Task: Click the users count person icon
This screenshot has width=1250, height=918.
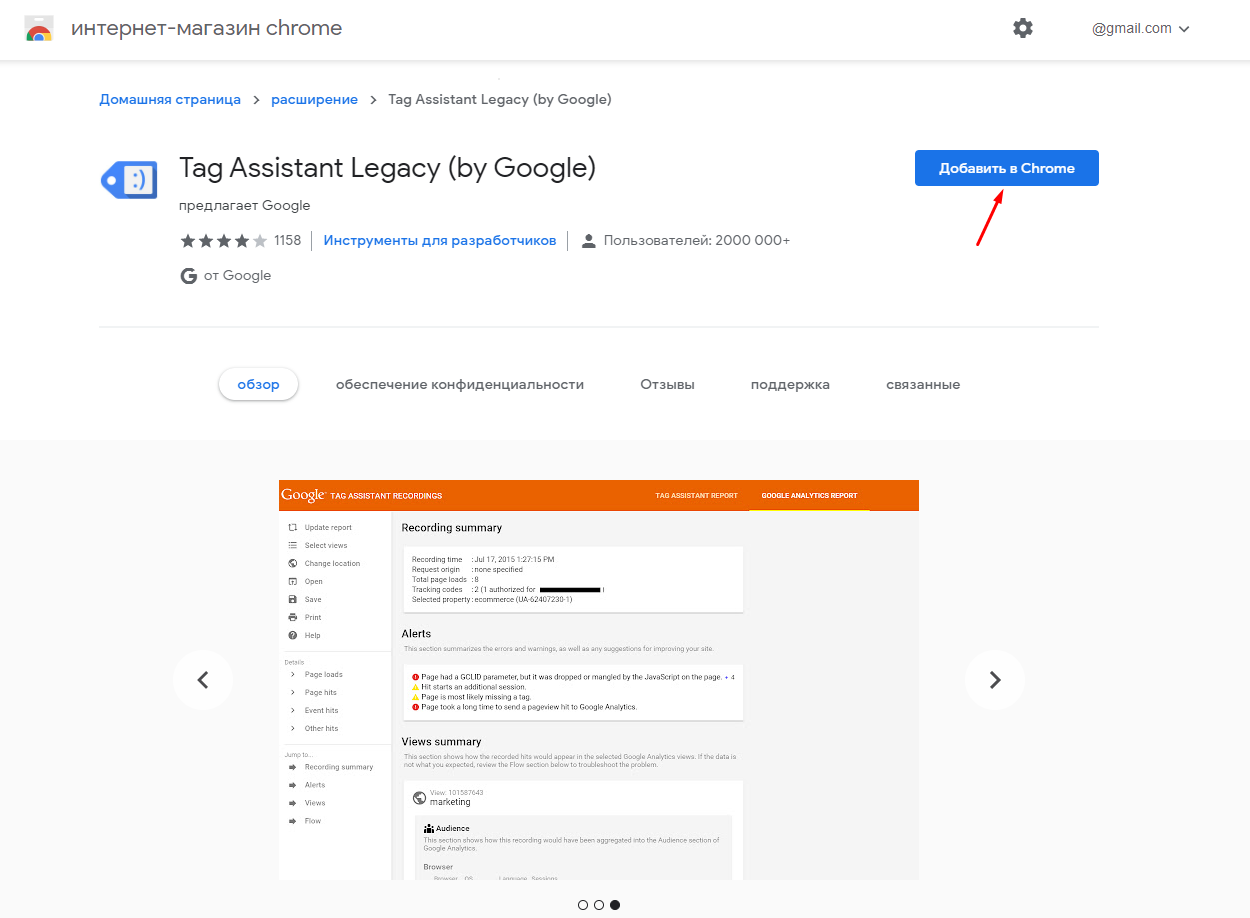Action: 588,241
